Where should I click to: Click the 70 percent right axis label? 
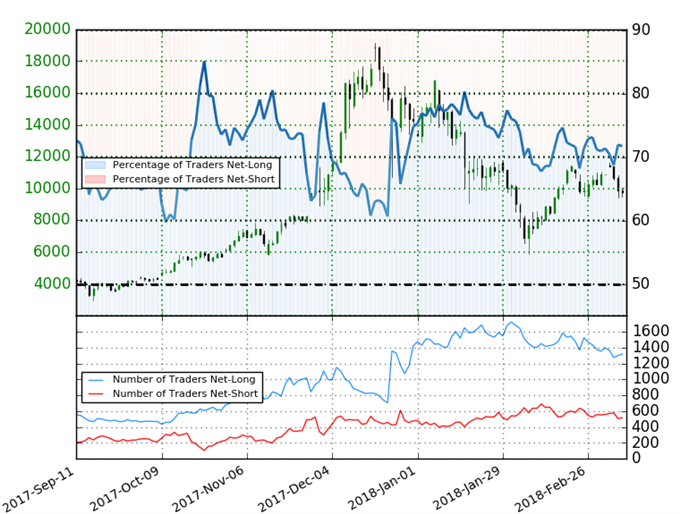click(x=641, y=157)
